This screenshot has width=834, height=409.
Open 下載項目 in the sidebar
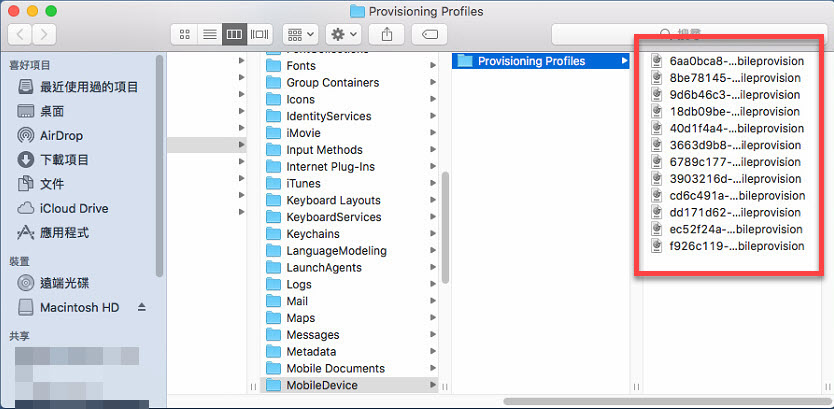(x=53, y=160)
